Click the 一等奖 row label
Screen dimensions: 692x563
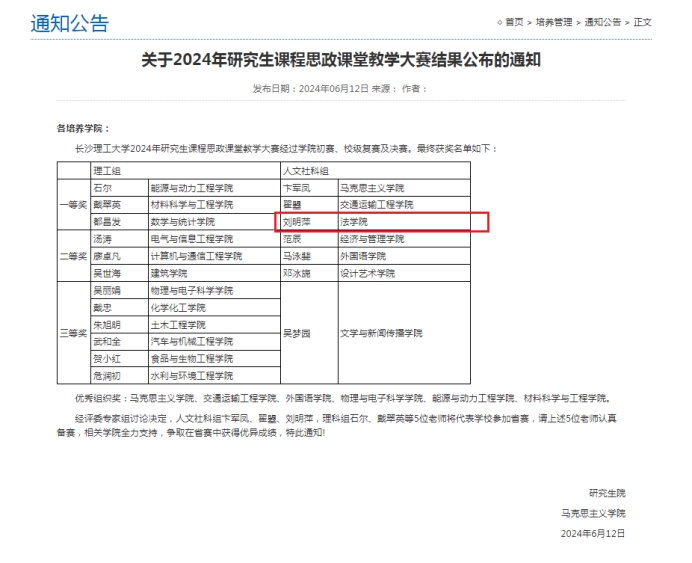click(74, 205)
